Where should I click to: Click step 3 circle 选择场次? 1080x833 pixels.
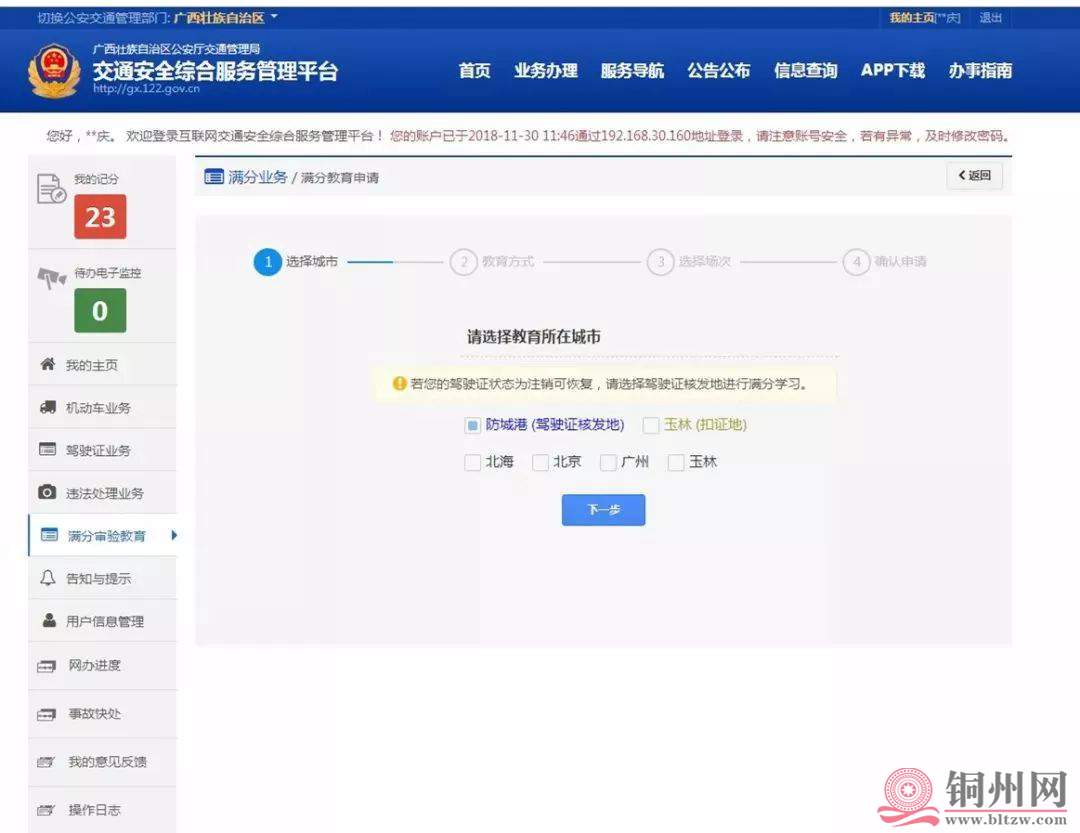pos(661,262)
